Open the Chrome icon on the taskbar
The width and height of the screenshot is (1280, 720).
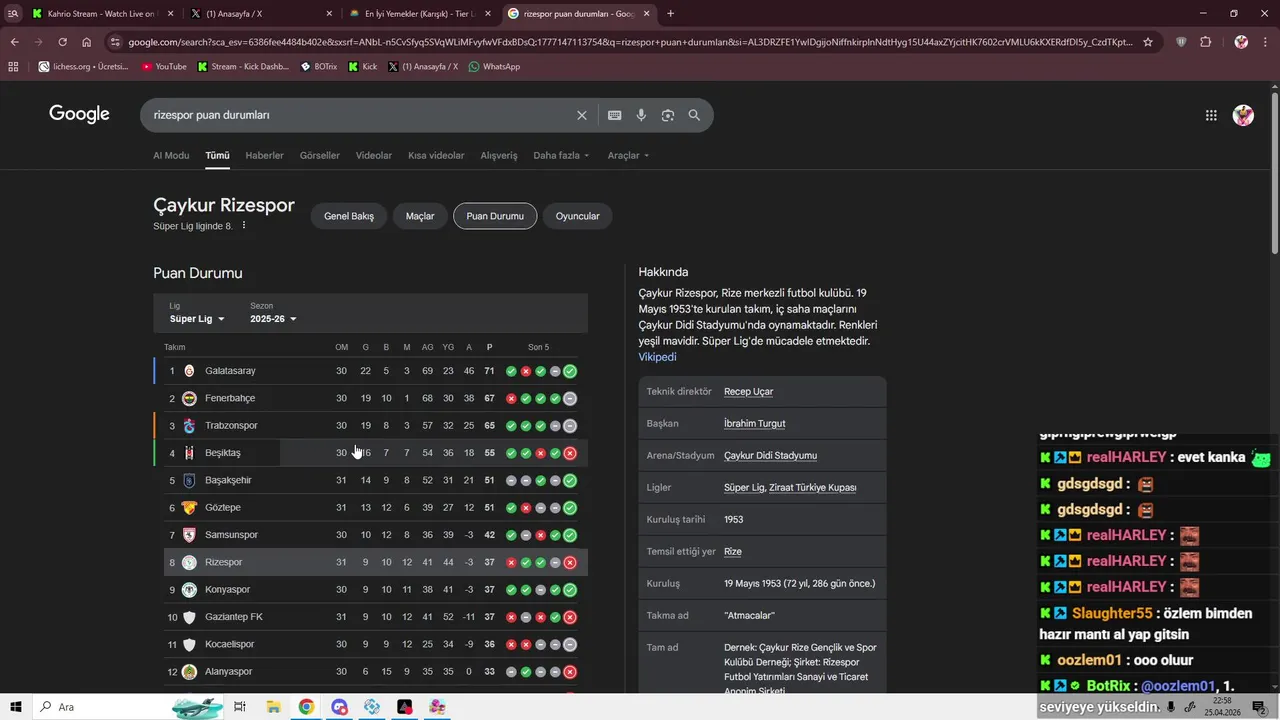(306, 707)
